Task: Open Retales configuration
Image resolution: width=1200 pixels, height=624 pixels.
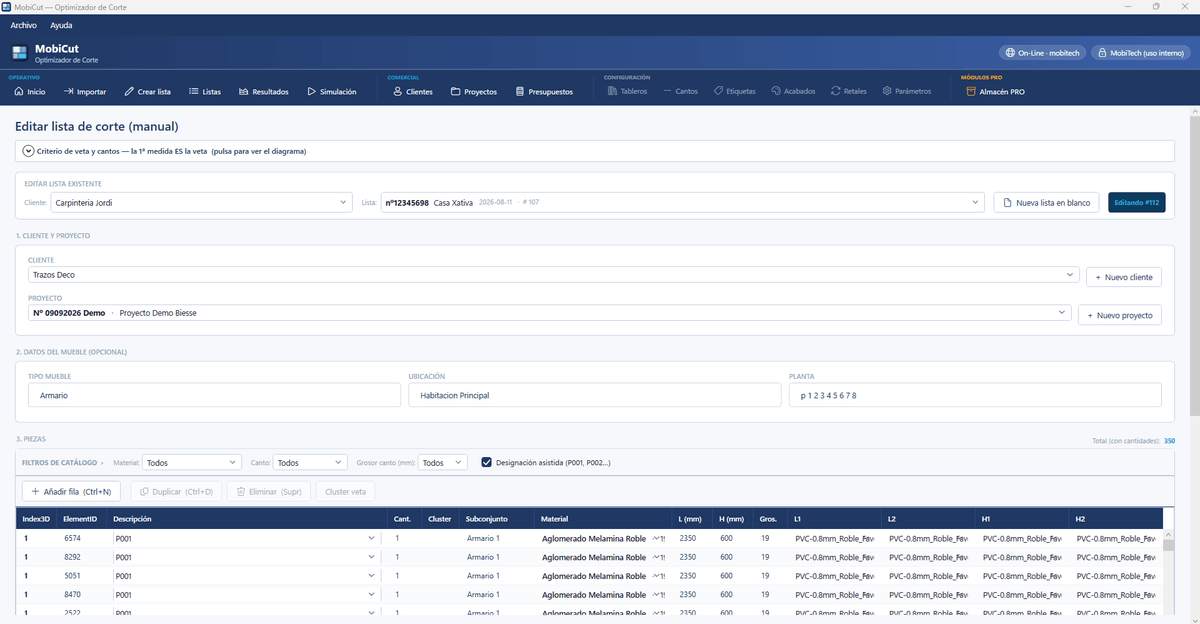Action: pyautogui.click(x=849, y=92)
